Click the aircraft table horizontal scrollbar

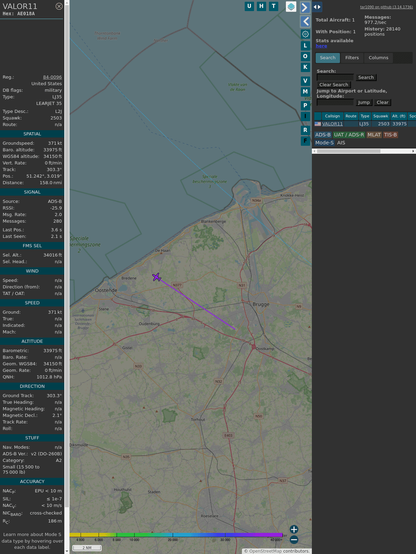coord(364,151)
